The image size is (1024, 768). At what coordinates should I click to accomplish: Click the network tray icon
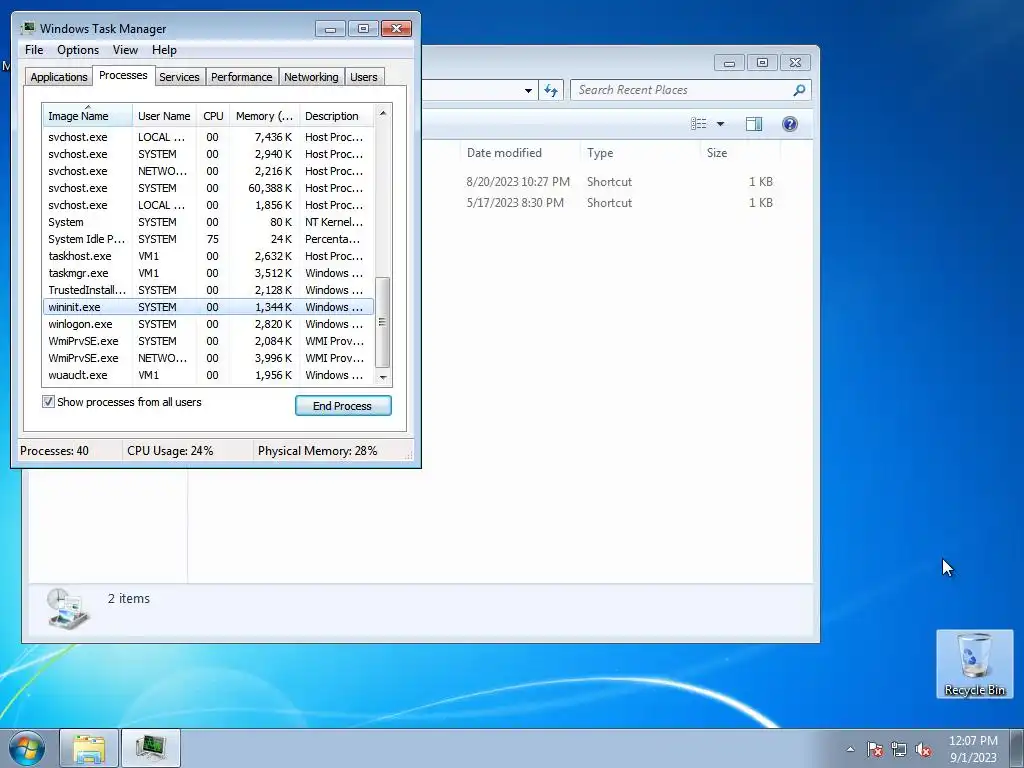pyautogui.click(x=899, y=749)
